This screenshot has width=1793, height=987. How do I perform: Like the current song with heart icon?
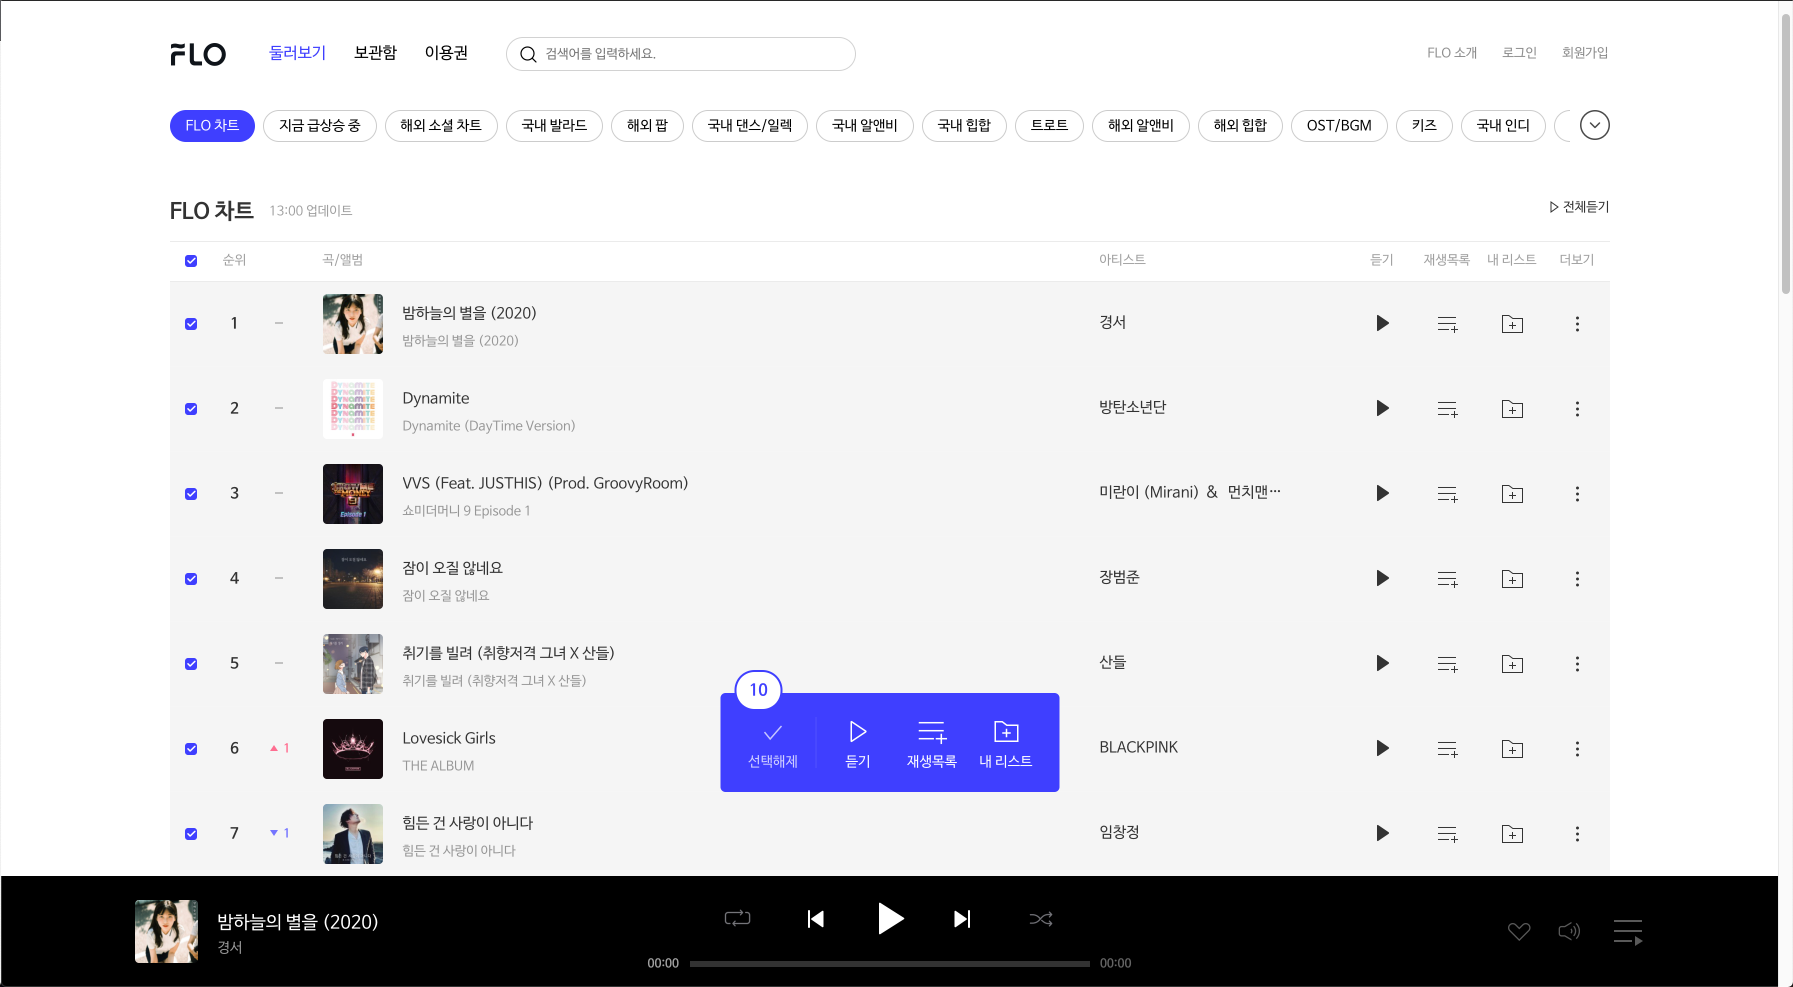[x=1519, y=932]
